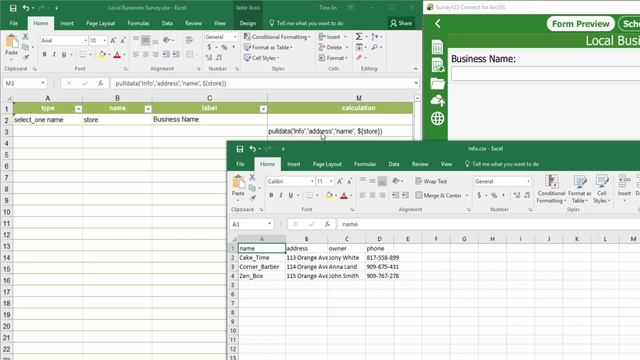Image resolution: width=640 pixels, height=360 pixels.
Task: Open filter dropdown on label column header
Action: pos(263,109)
